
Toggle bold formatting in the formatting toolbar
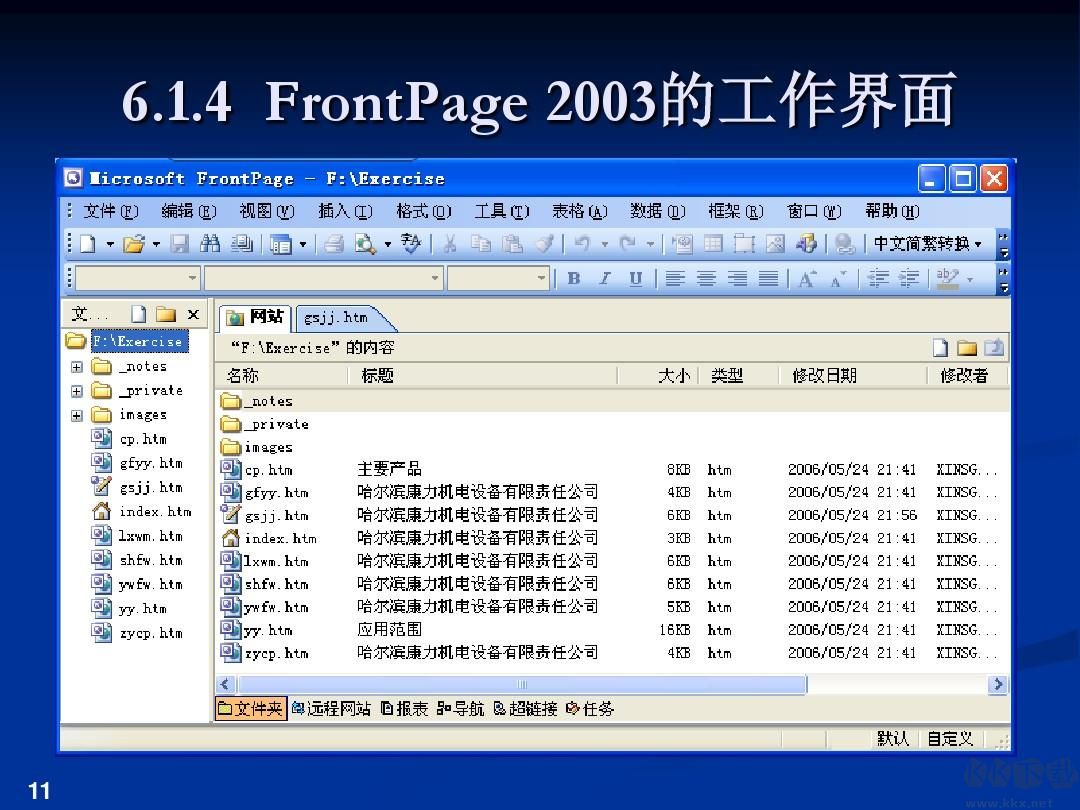pos(574,278)
